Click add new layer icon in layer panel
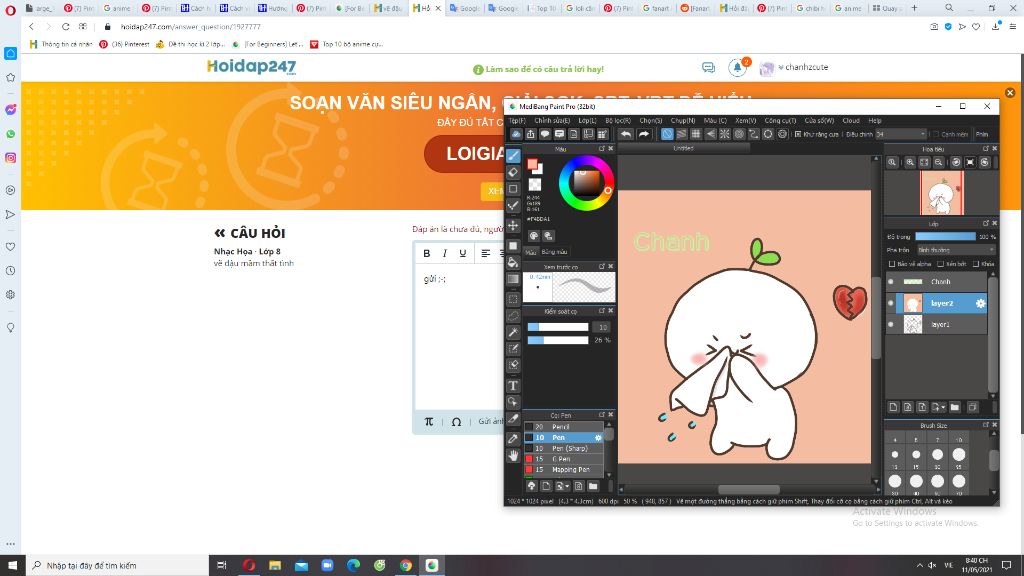This screenshot has height=576, width=1024. [893, 407]
